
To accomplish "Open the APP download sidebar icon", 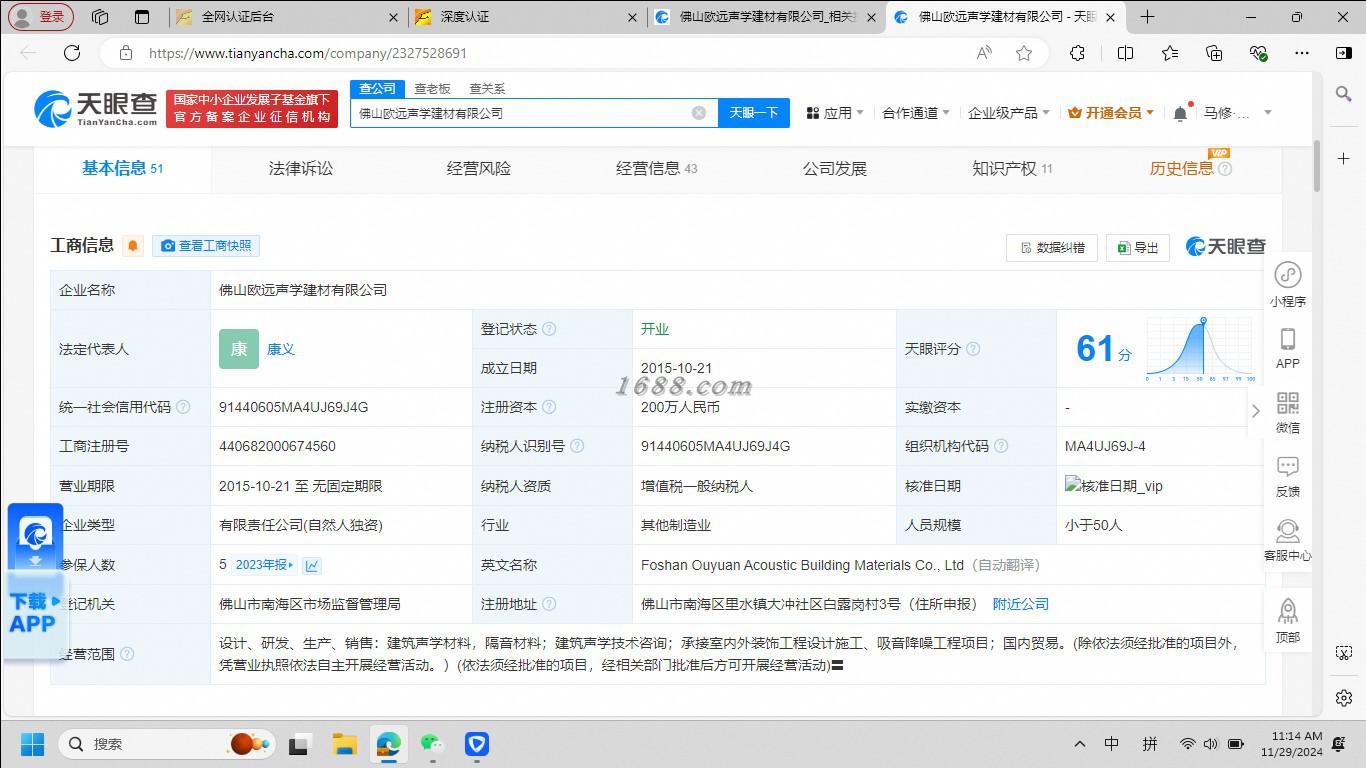I will [1287, 348].
